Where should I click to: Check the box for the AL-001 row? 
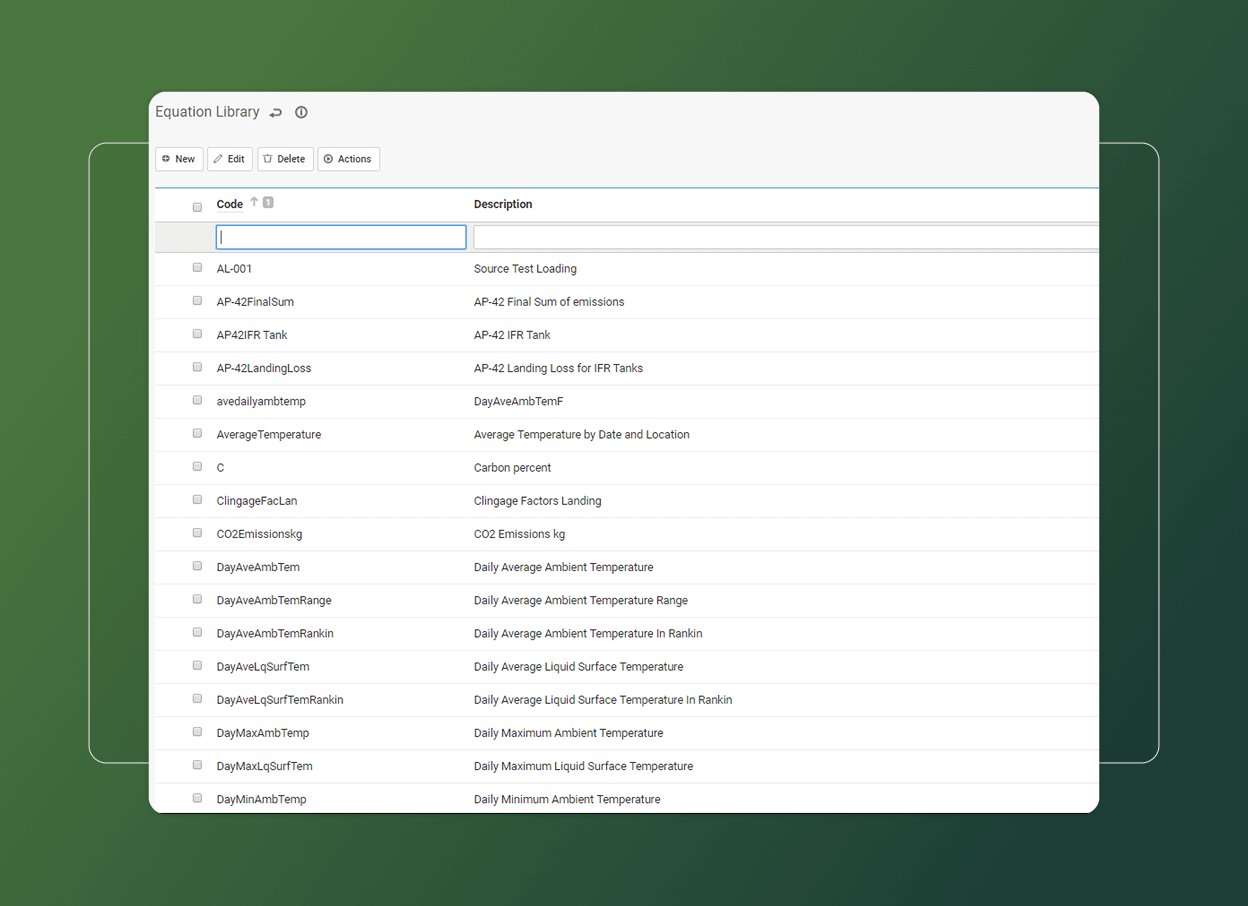click(x=197, y=268)
